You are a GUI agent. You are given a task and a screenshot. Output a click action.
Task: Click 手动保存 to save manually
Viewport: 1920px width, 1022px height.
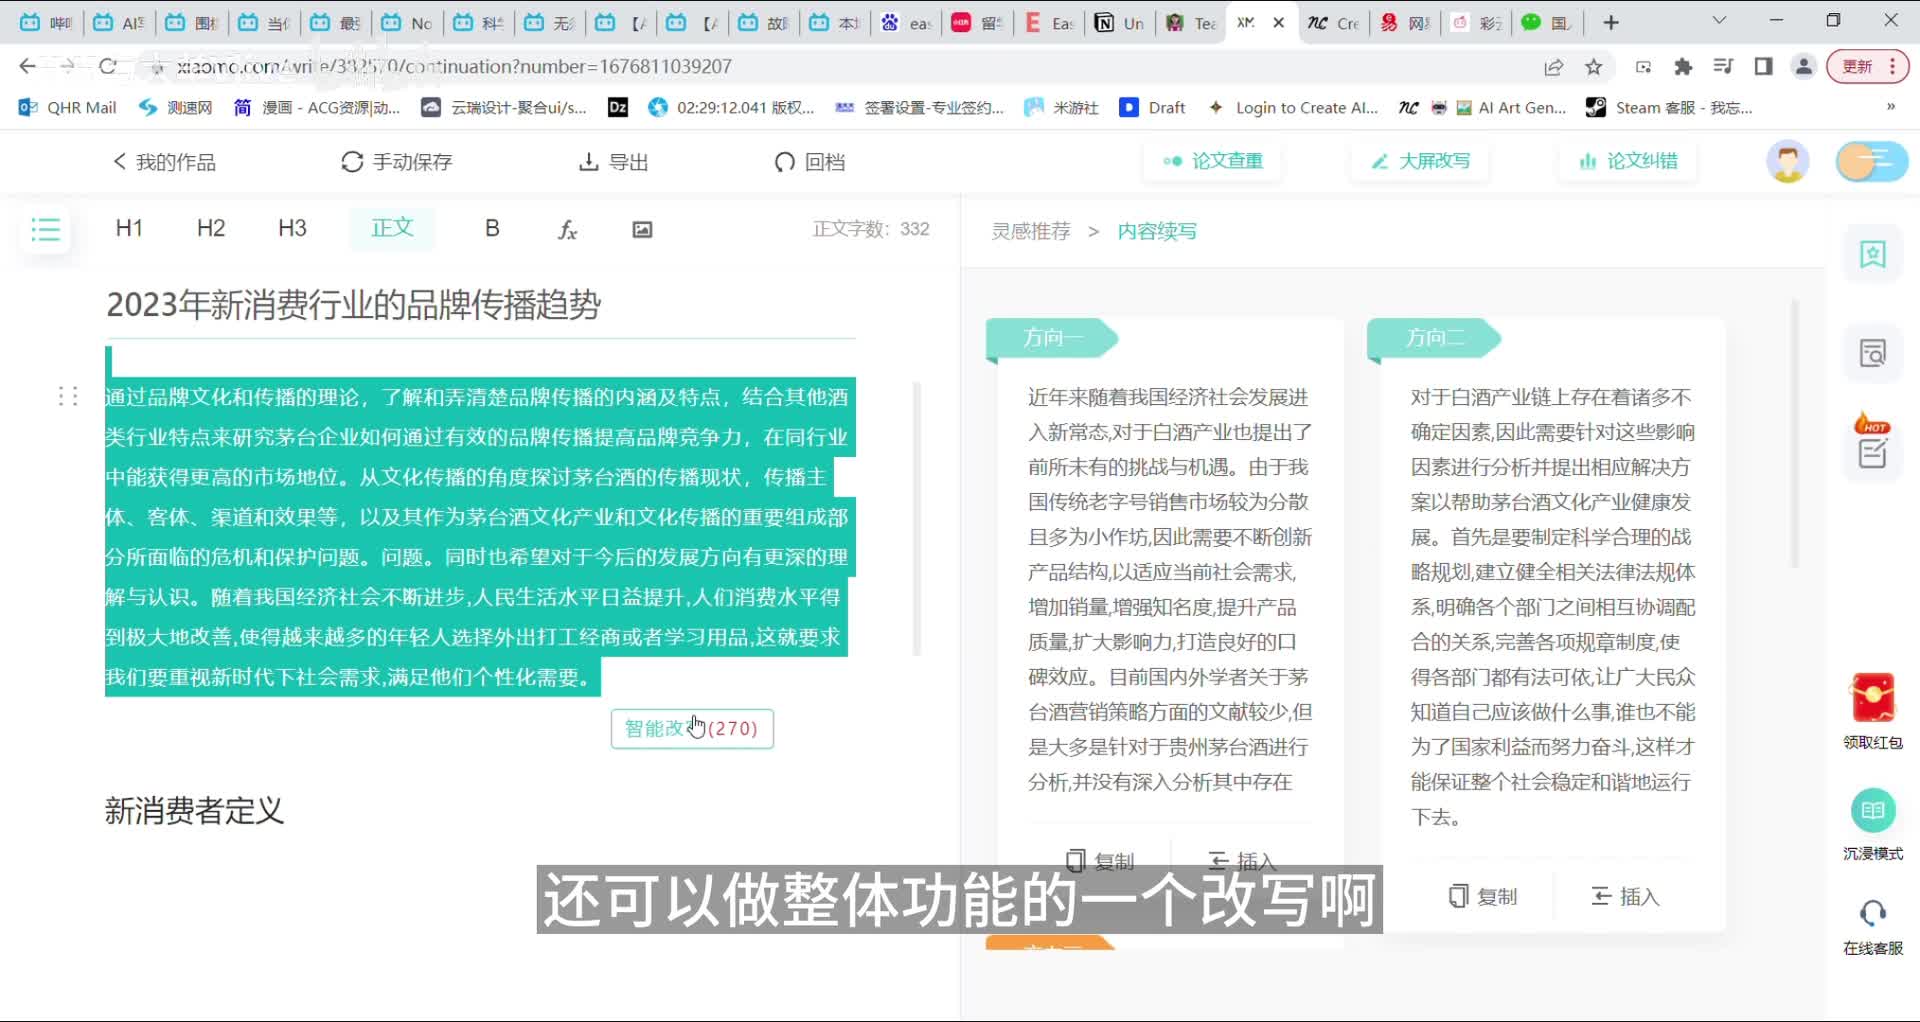tap(397, 162)
